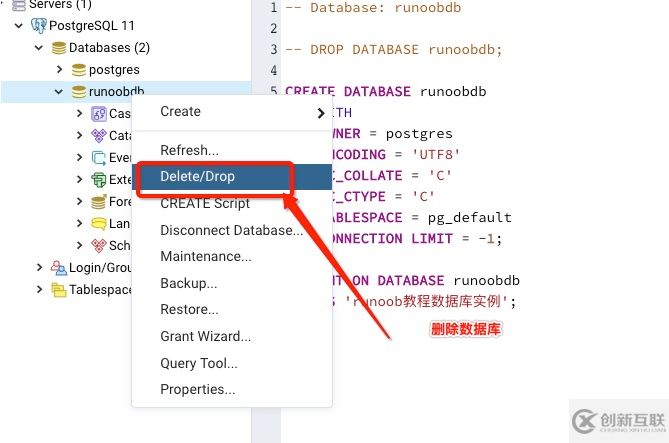The image size is (669, 443).
Task: Click the Extensions node icon
Action: point(99,180)
